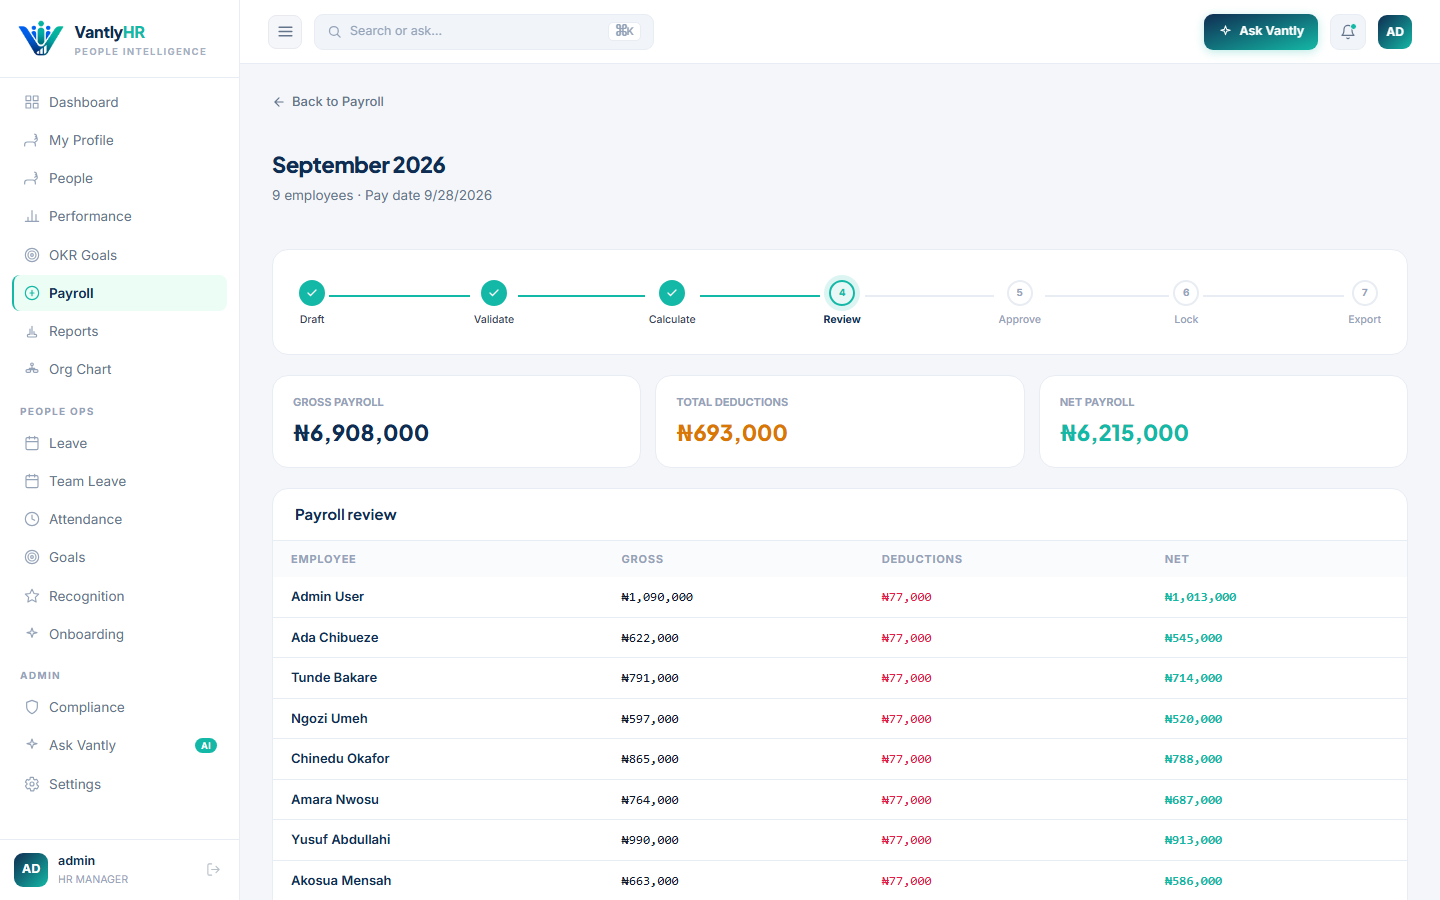Image resolution: width=1440 pixels, height=900 pixels.
Task: Select the Ada Chibueze employee row
Action: [839, 638]
